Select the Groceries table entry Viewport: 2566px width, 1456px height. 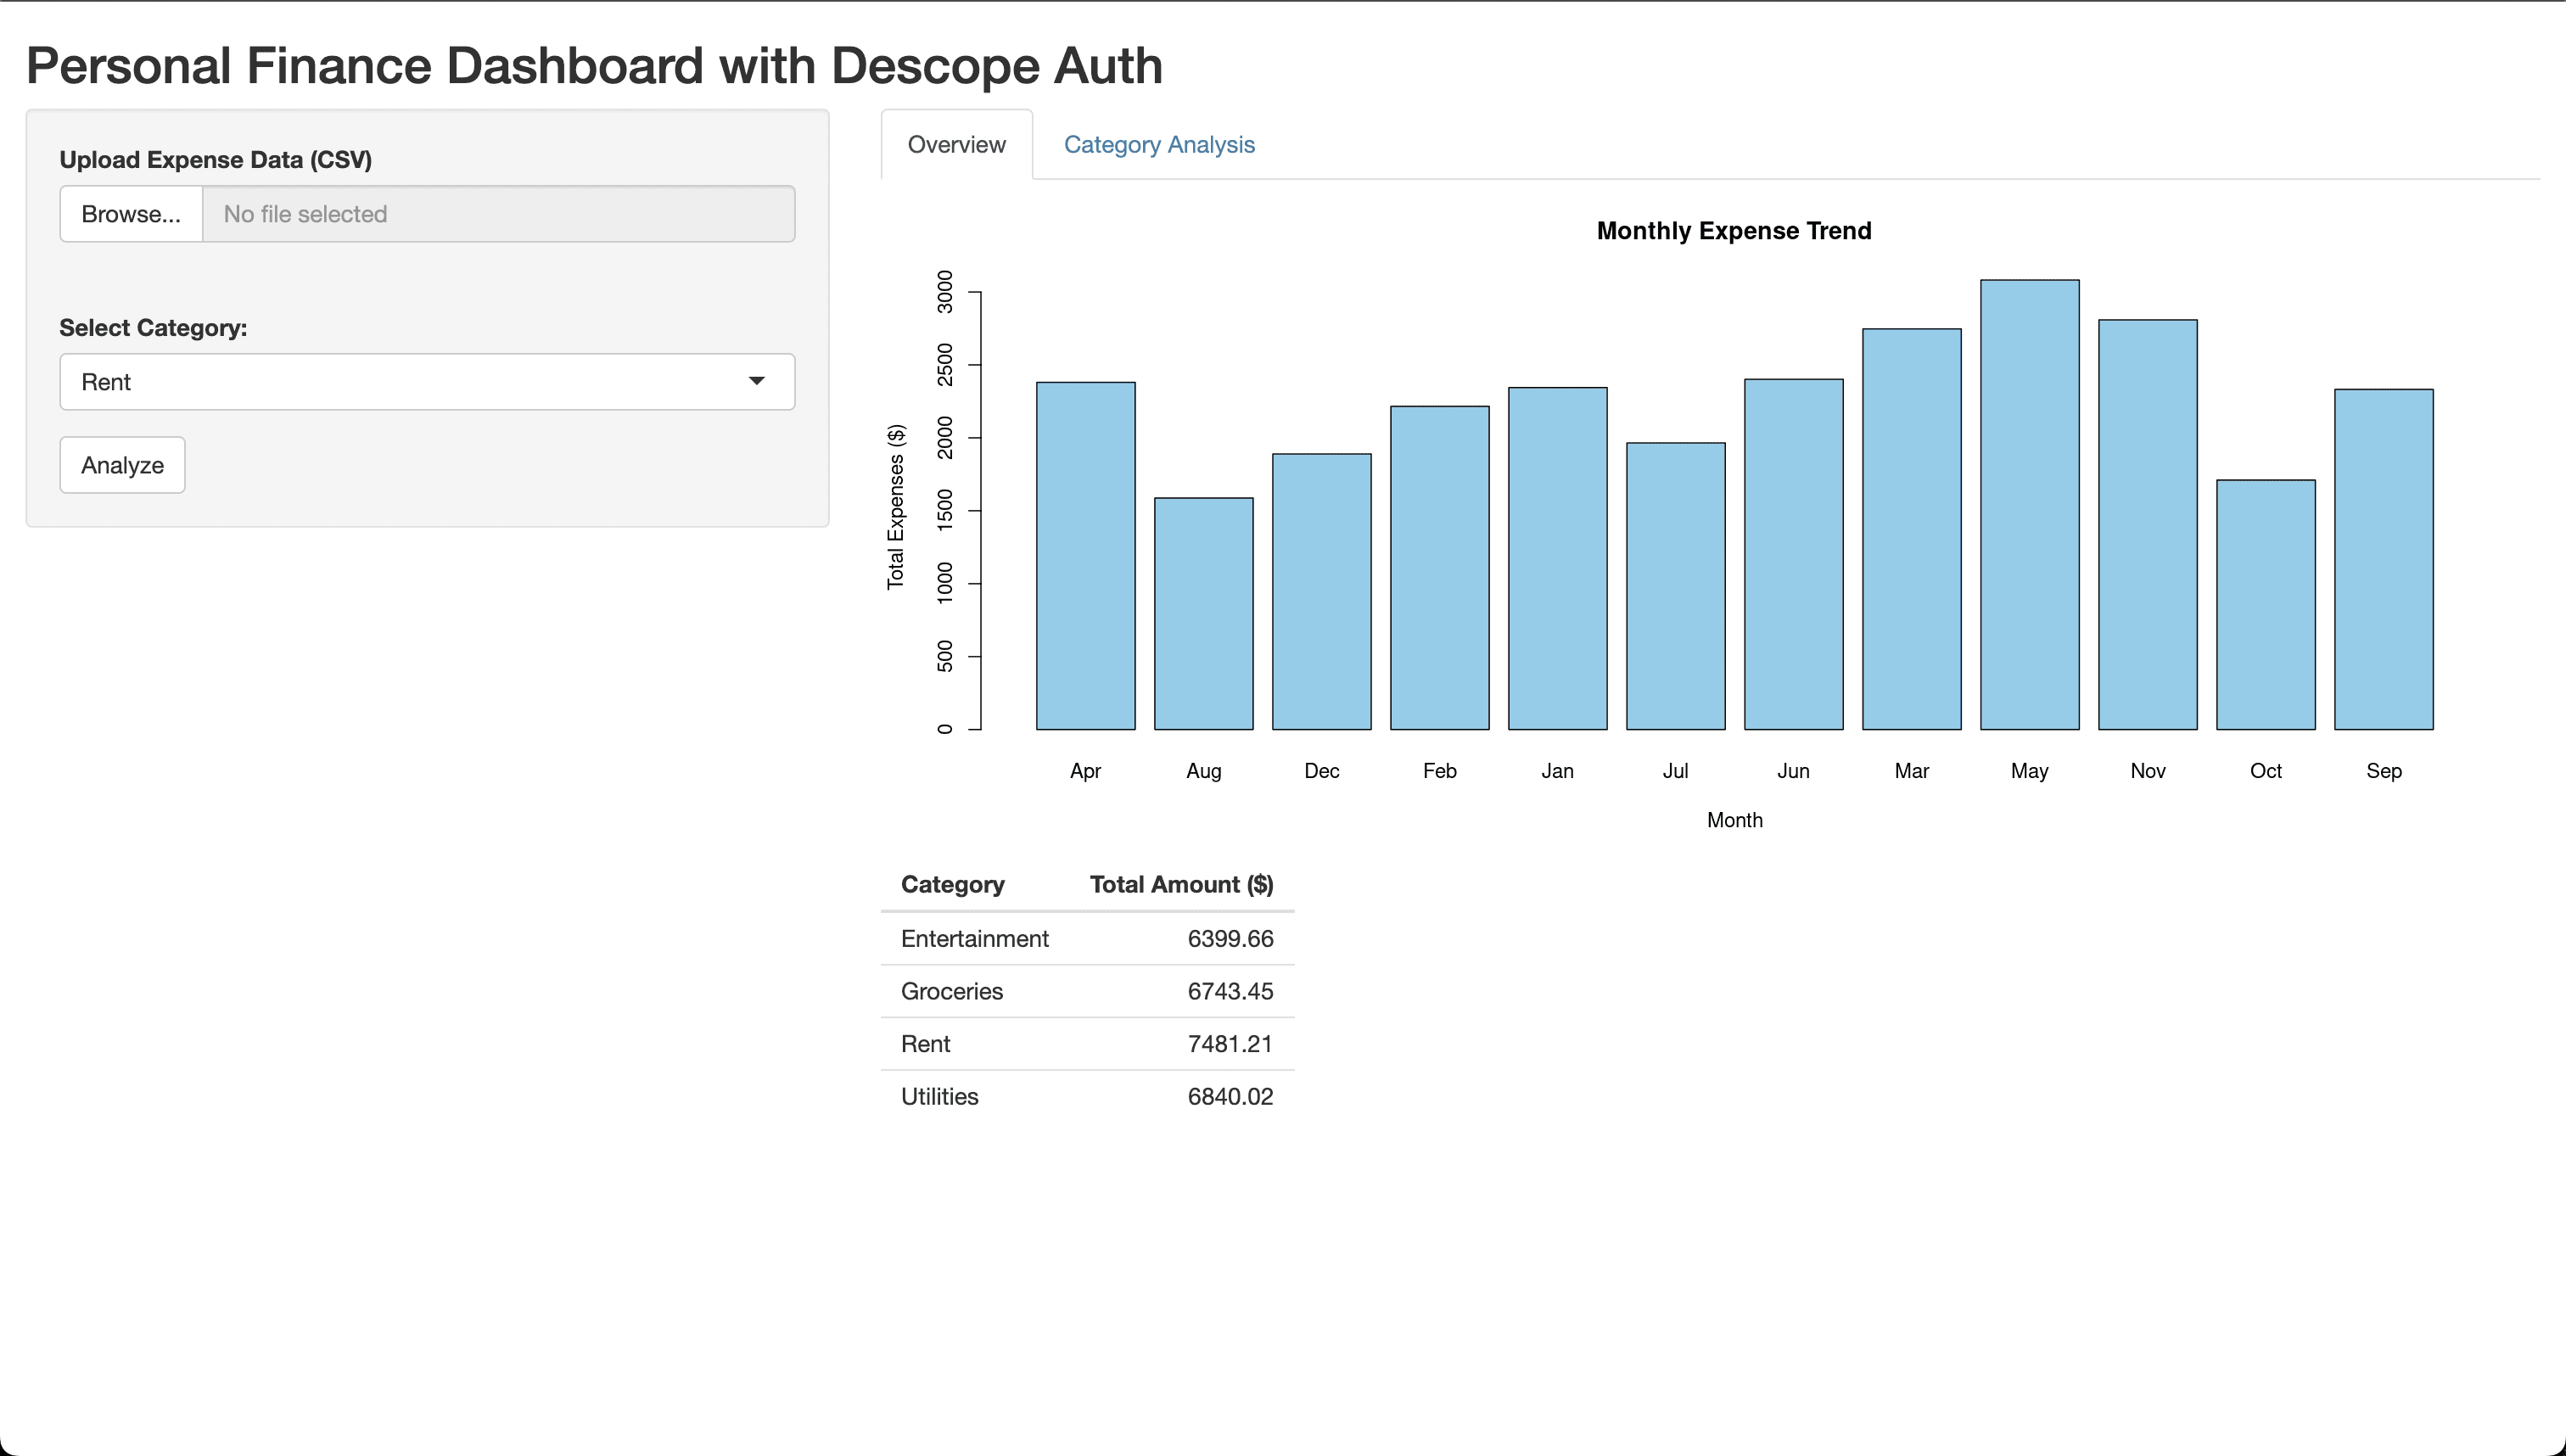(951, 991)
